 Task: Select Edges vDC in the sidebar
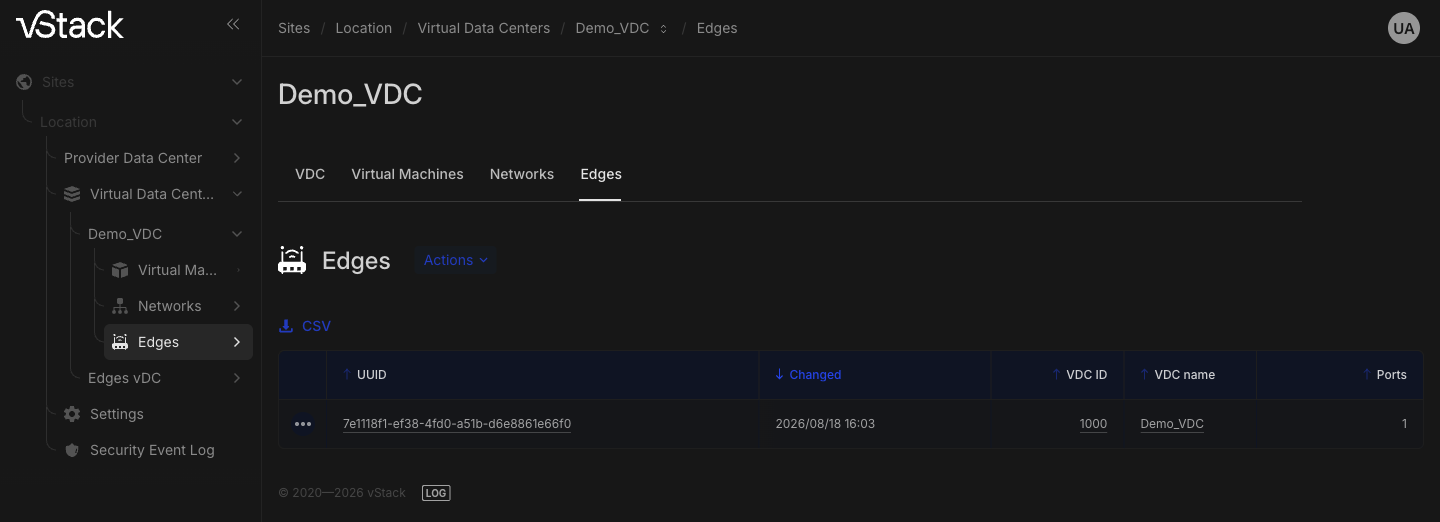coord(124,378)
